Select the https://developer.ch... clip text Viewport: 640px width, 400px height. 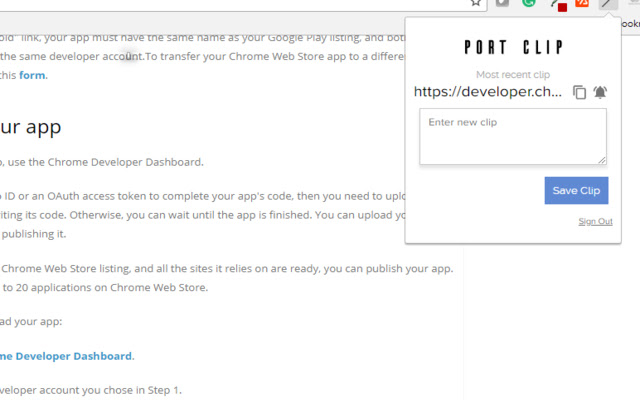pyautogui.click(x=488, y=92)
